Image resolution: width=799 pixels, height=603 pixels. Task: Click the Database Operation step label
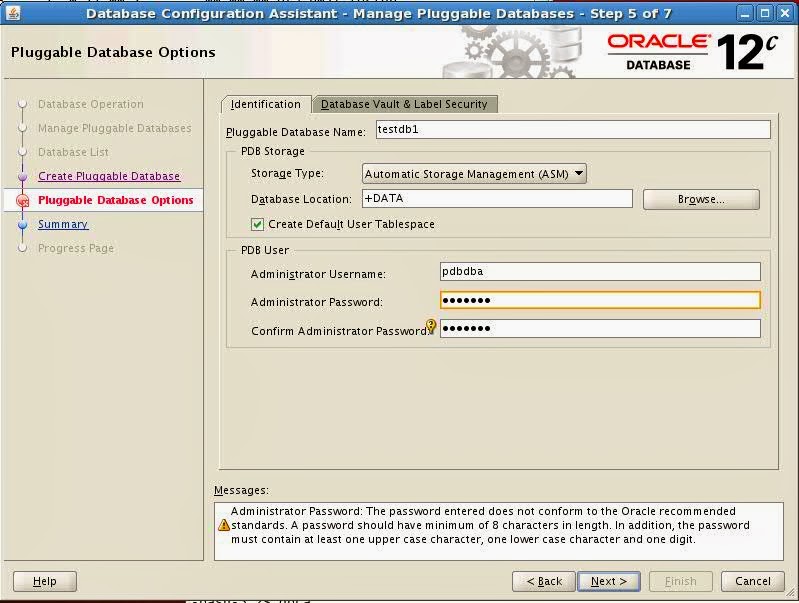click(x=91, y=104)
